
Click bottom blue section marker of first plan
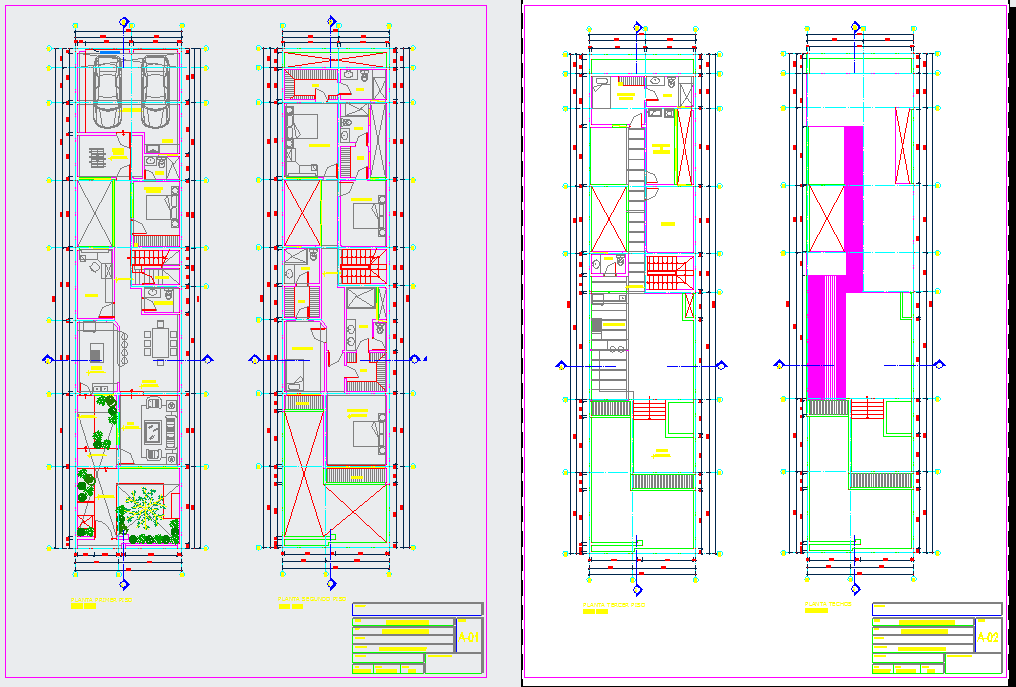pyautogui.click(x=124, y=584)
